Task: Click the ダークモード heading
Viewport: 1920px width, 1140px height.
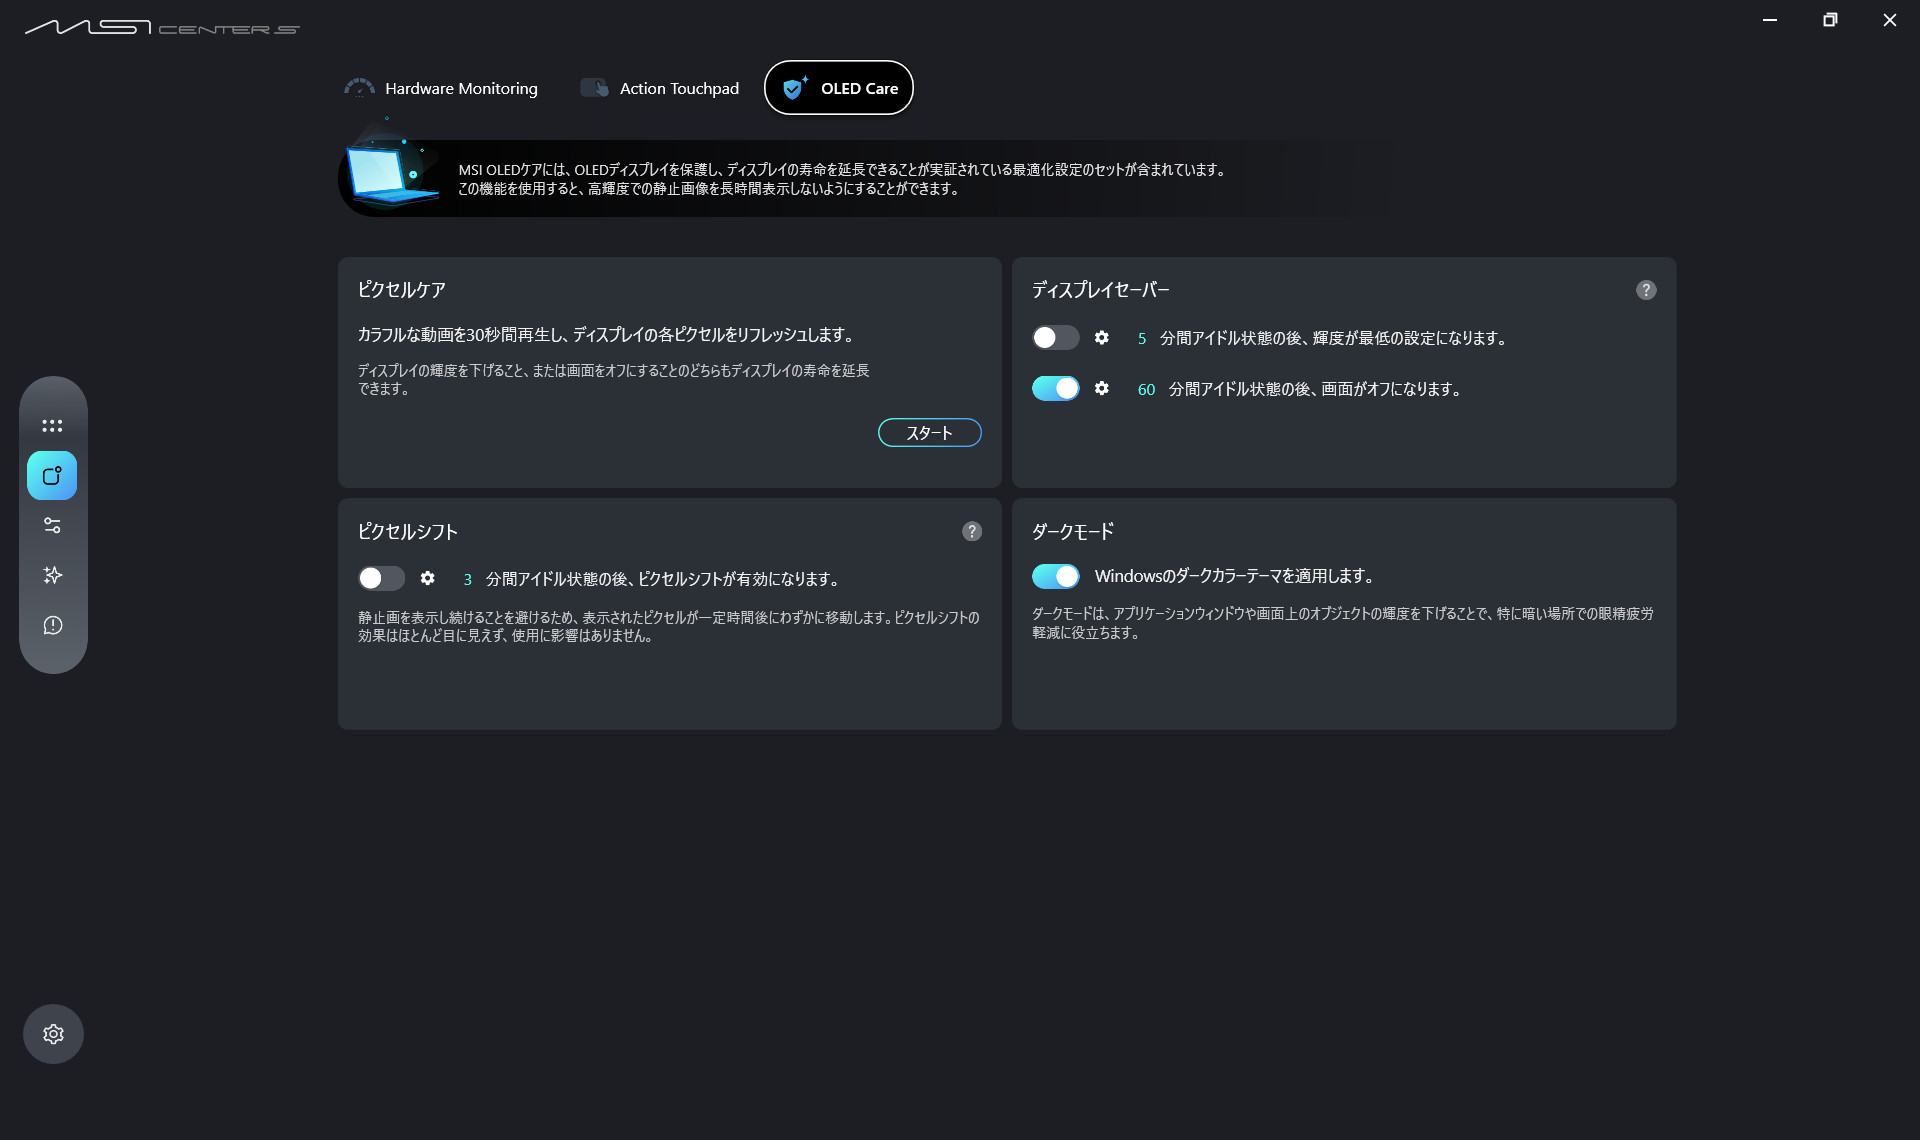Action: tap(1073, 531)
